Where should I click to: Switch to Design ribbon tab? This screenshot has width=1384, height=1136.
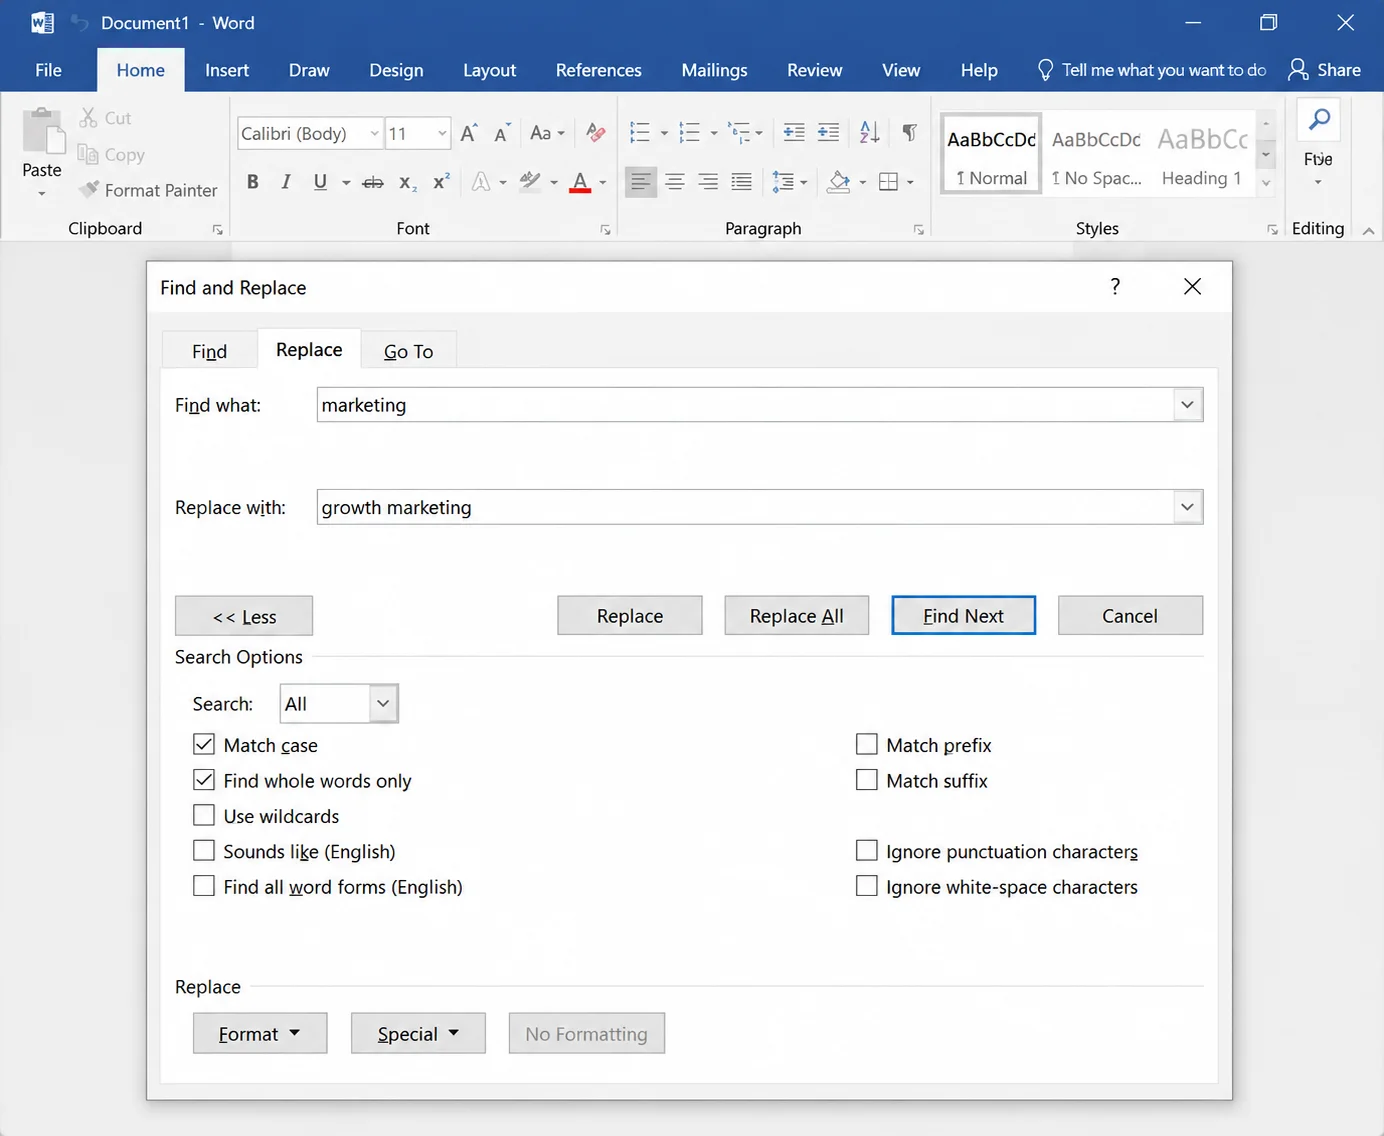tap(396, 70)
